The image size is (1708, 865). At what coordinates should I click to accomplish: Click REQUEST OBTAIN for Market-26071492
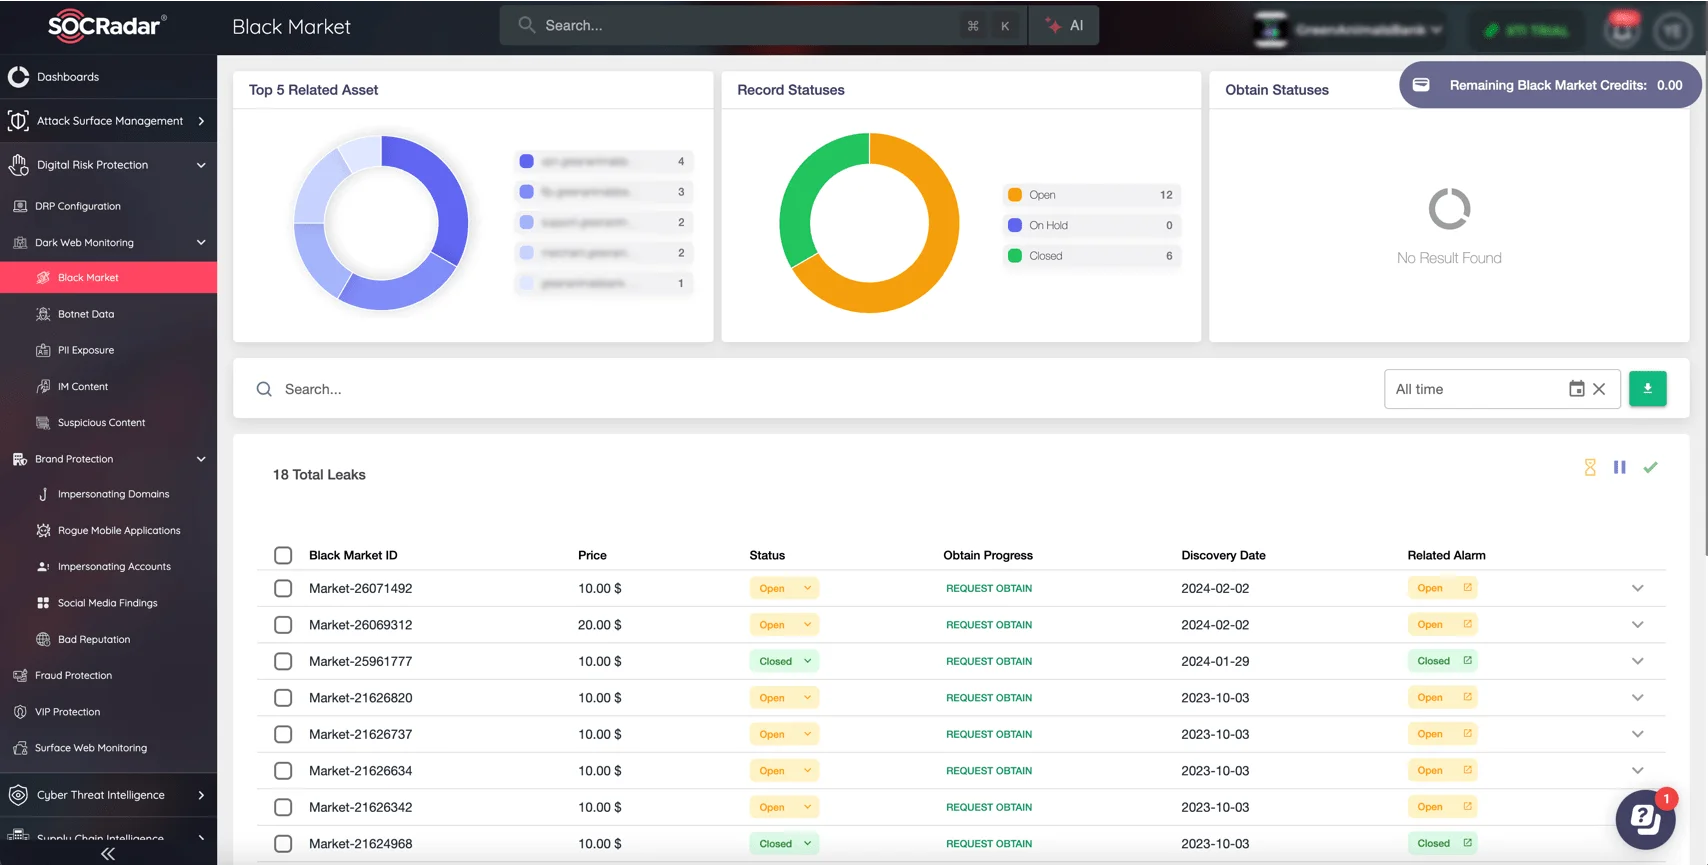click(x=989, y=588)
